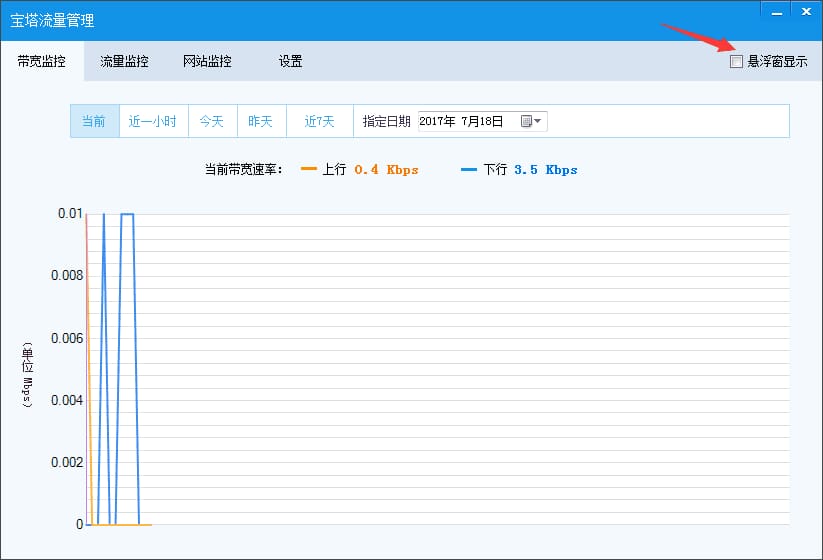Select the 当前 time range button
Image resolution: width=823 pixels, height=560 pixels.
pyautogui.click(x=95, y=121)
